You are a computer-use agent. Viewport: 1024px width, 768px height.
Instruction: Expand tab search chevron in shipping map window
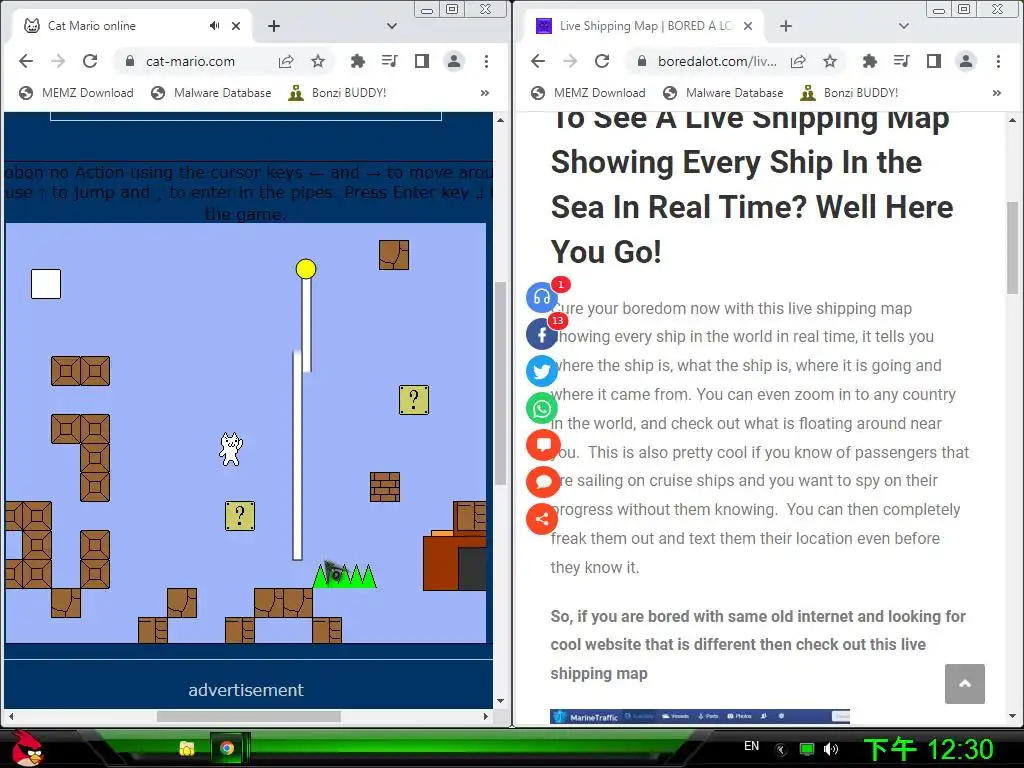click(904, 26)
